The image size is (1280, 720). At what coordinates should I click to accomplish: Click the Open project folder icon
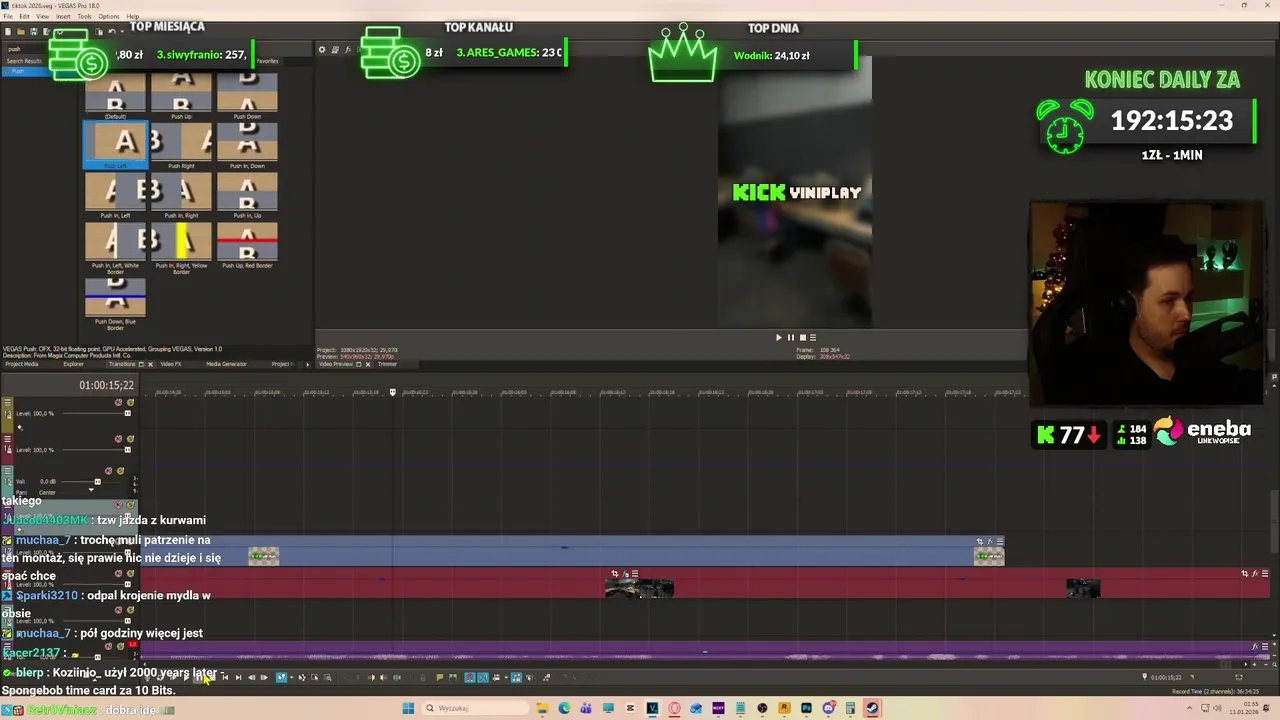pos(21,32)
